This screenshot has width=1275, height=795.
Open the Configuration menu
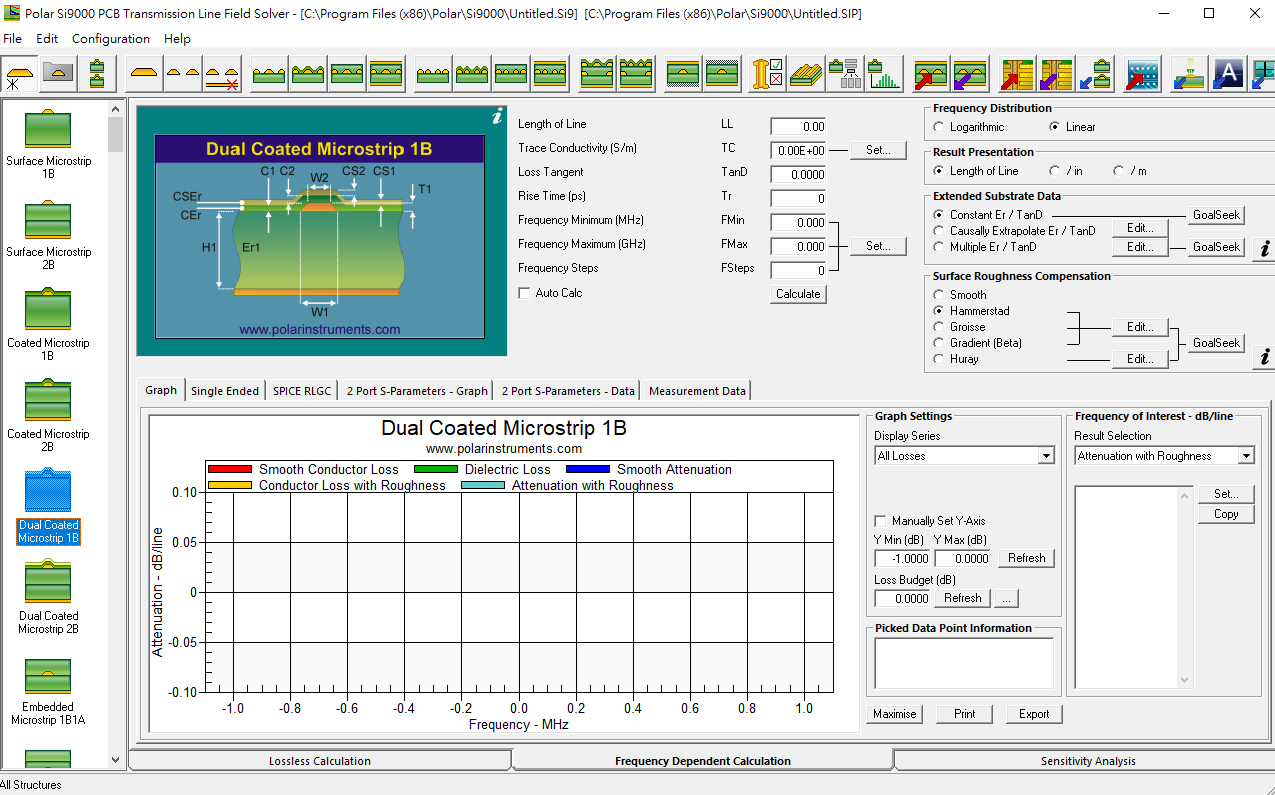point(111,39)
